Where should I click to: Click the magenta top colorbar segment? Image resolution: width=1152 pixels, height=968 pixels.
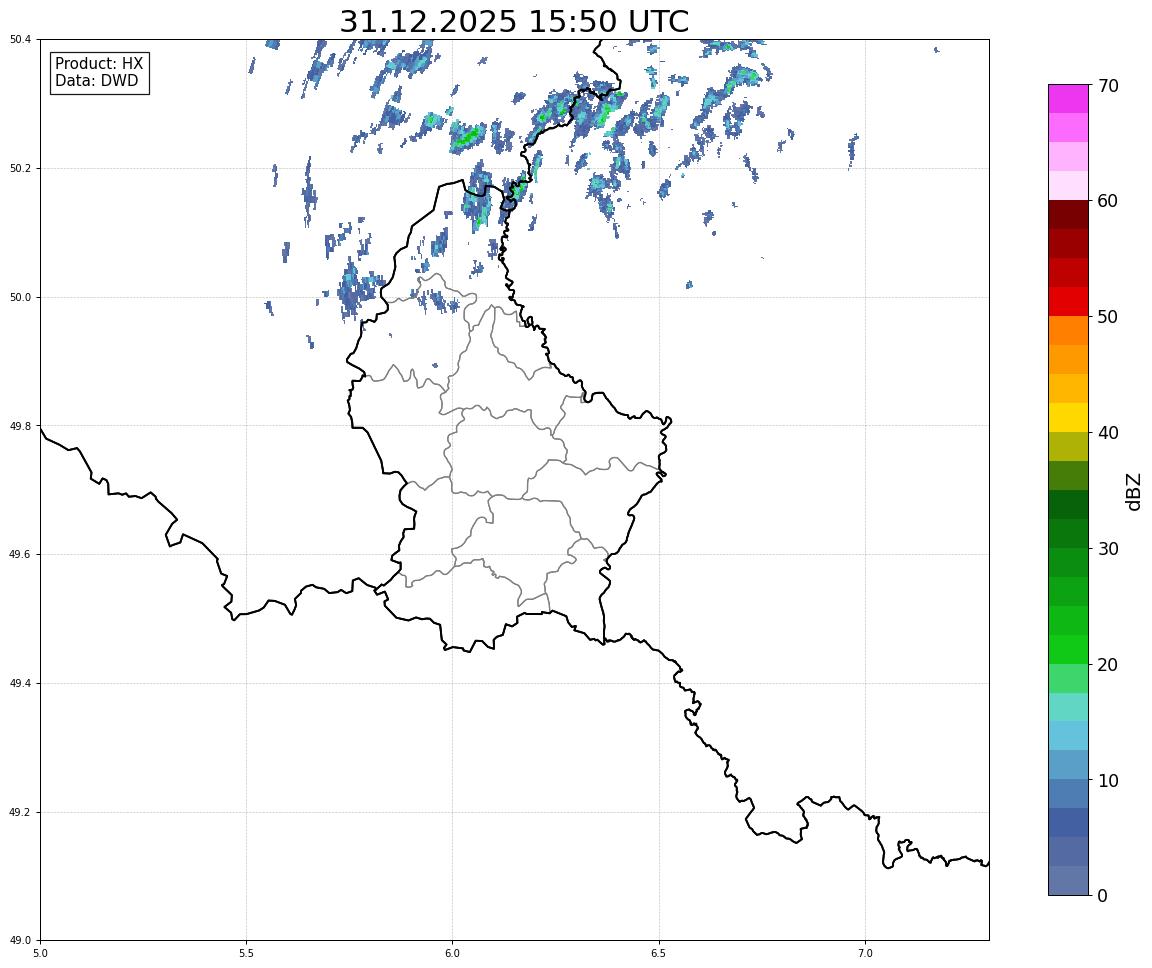click(1068, 99)
